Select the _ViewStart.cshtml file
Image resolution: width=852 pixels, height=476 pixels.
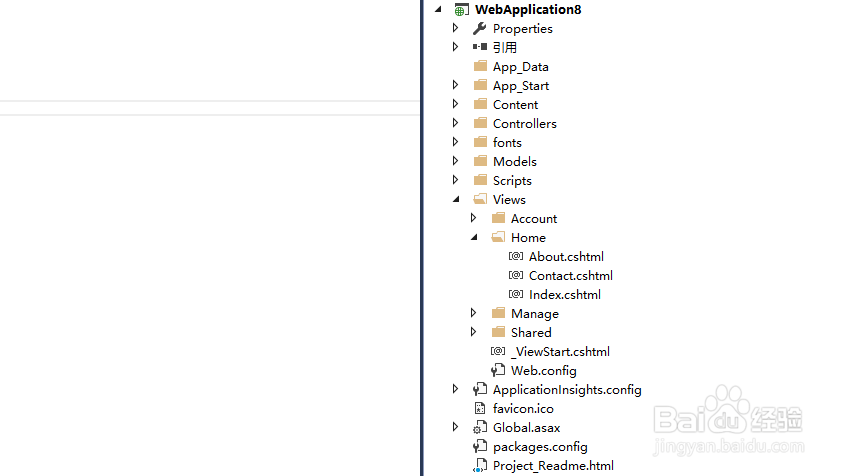click(560, 352)
